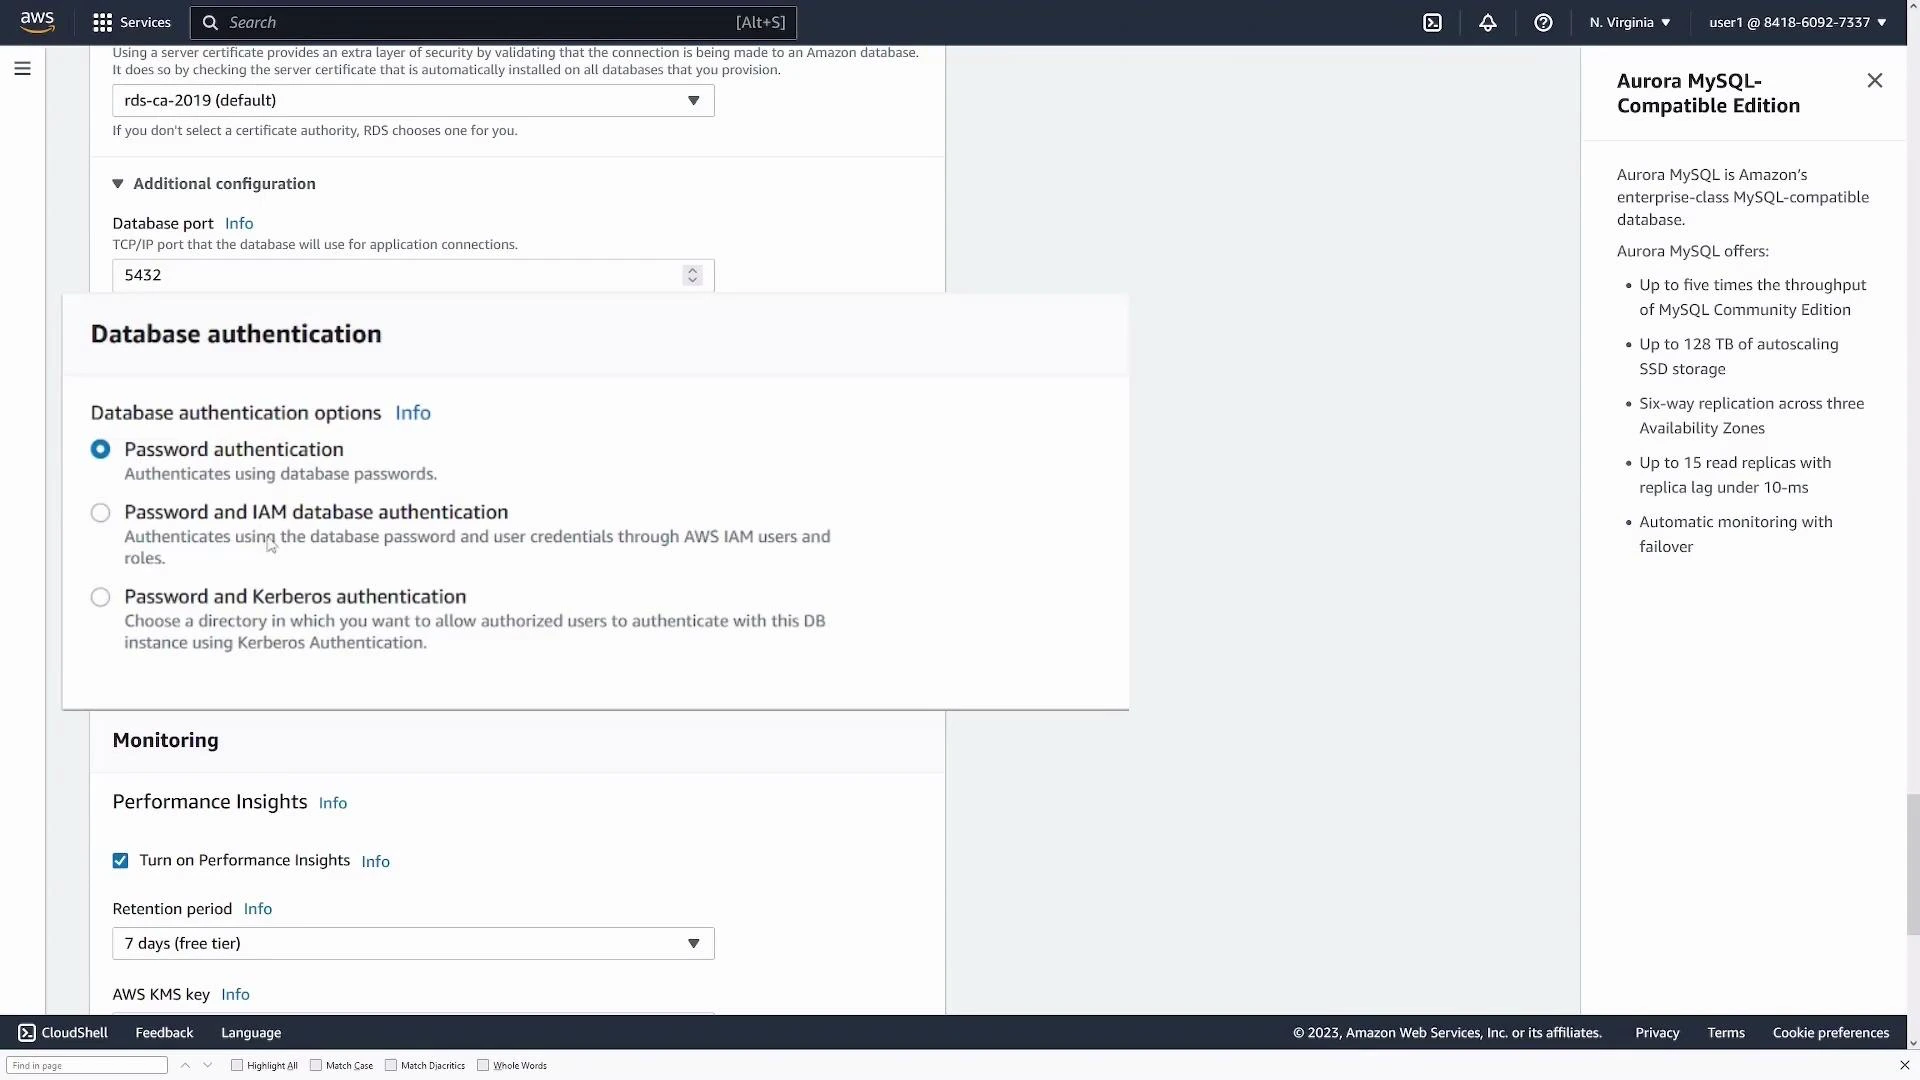Viewport: 1920px width, 1080px height.
Task: Disable Turn on Performance Insights
Action: (120, 860)
